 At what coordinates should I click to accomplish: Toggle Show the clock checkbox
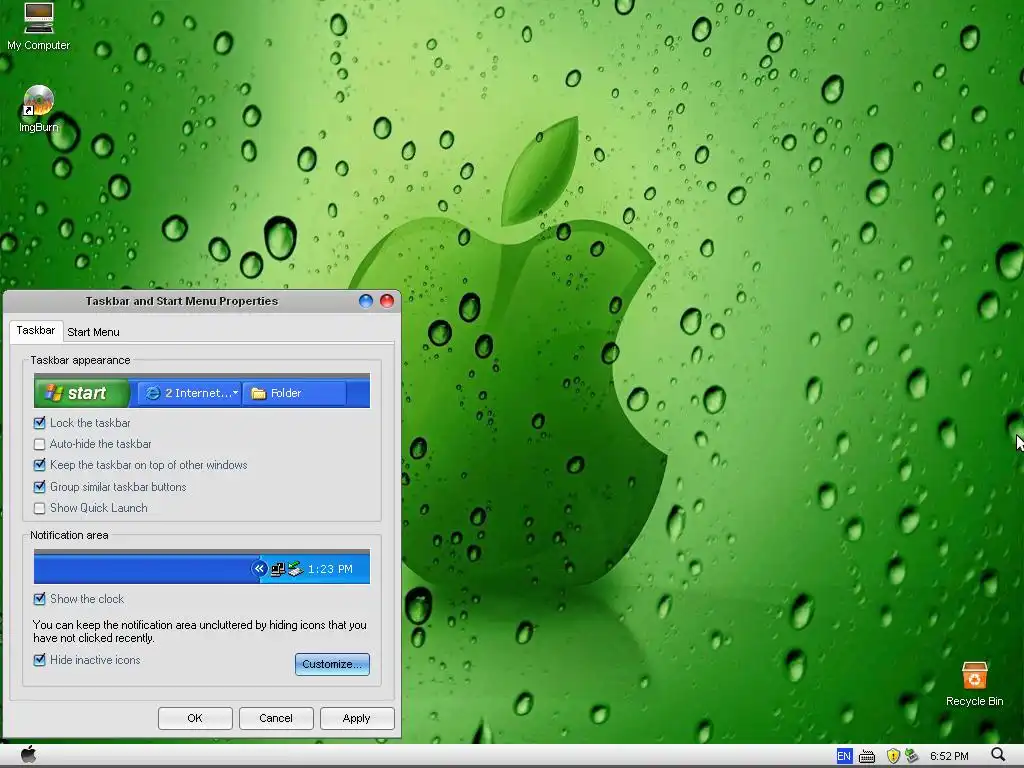pyautogui.click(x=40, y=599)
